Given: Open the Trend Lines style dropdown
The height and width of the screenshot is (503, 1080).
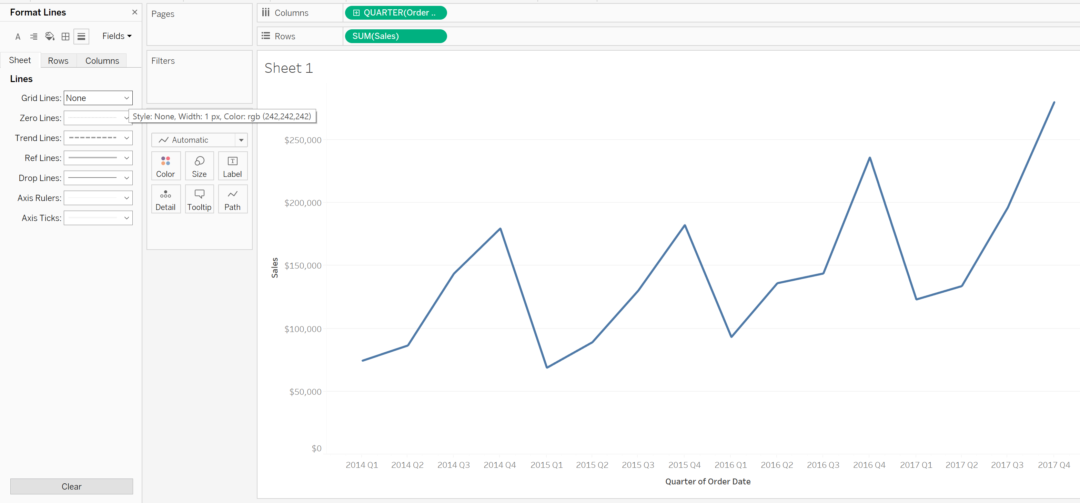Looking at the screenshot, I should 98,138.
